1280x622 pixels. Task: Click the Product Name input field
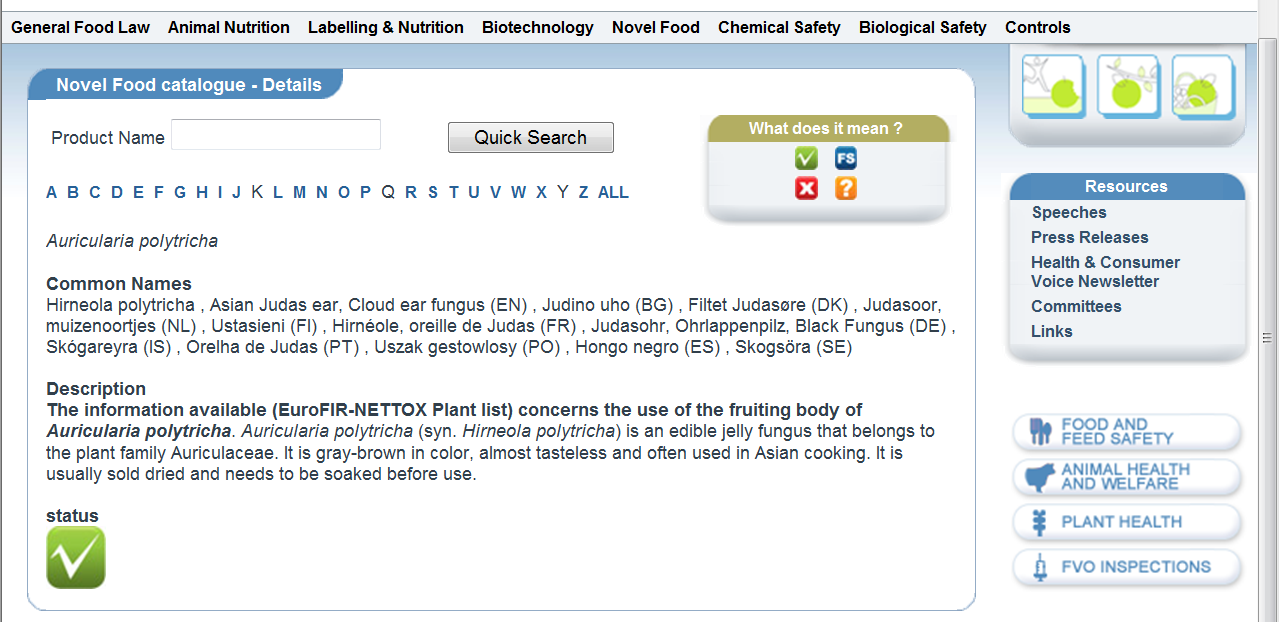(x=276, y=135)
